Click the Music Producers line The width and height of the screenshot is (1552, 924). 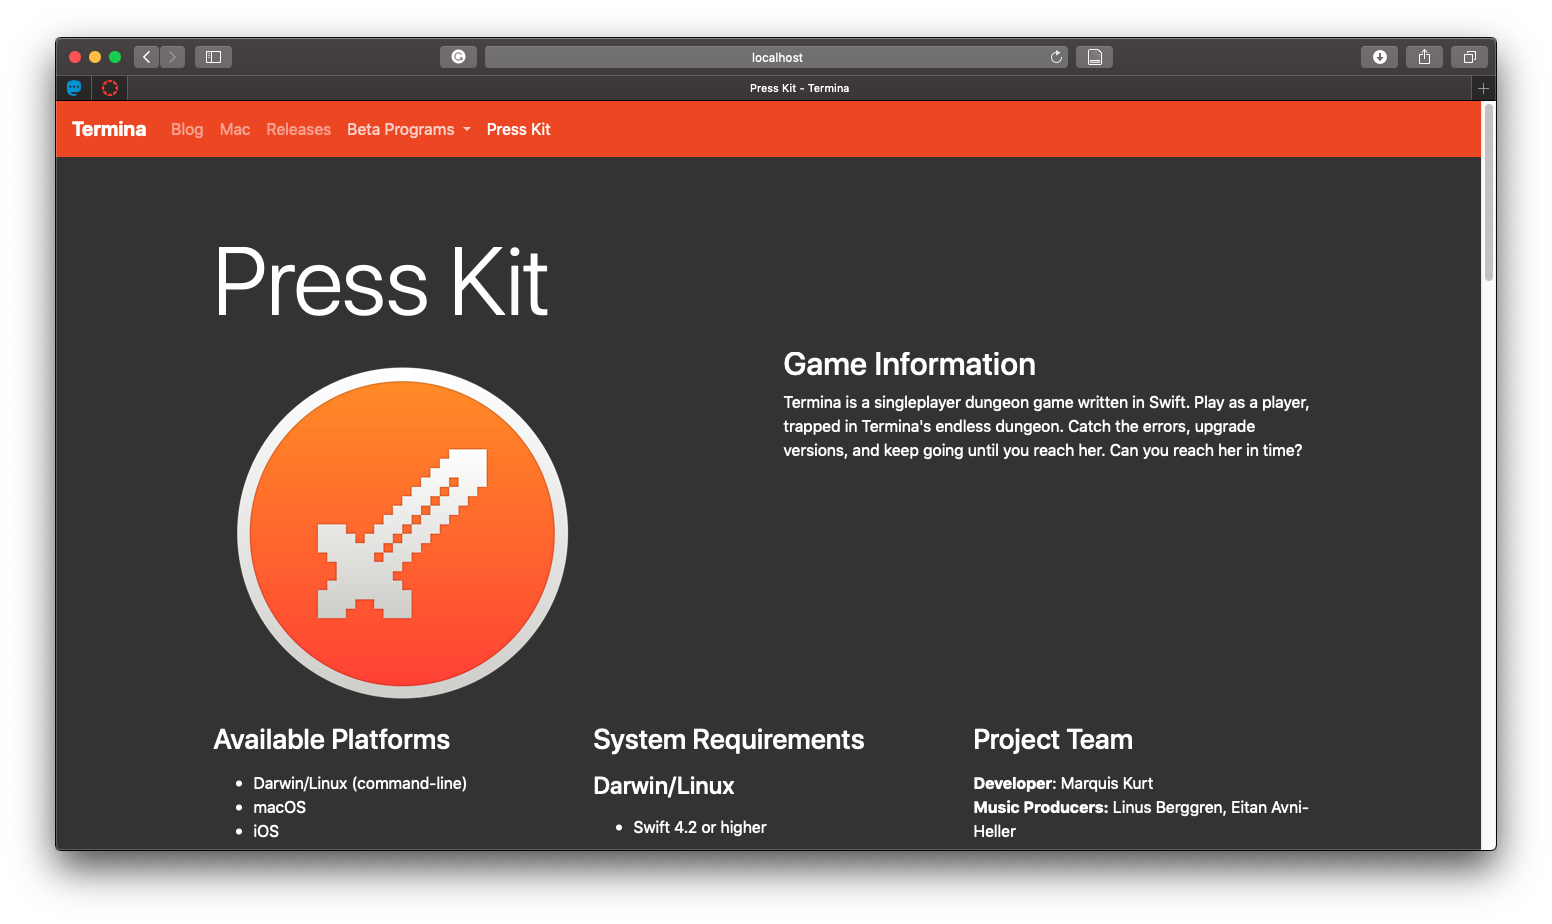pyautogui.click(x=1141, y=819)
